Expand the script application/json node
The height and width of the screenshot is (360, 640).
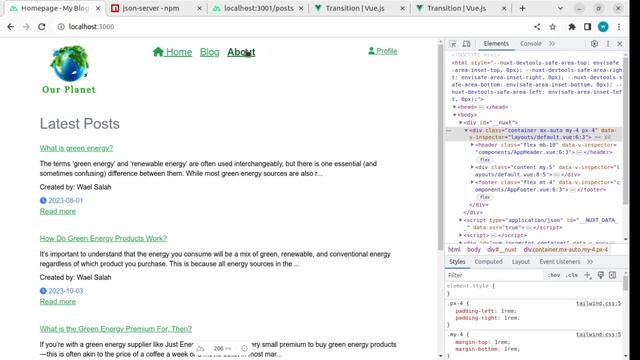click(x=460, y=220)
